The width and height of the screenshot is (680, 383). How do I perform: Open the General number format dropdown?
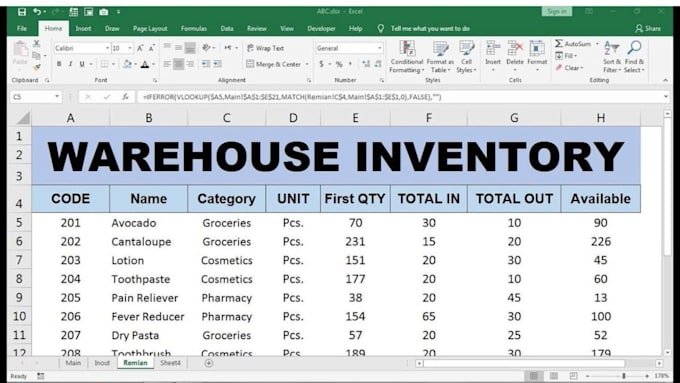[379, 48]
